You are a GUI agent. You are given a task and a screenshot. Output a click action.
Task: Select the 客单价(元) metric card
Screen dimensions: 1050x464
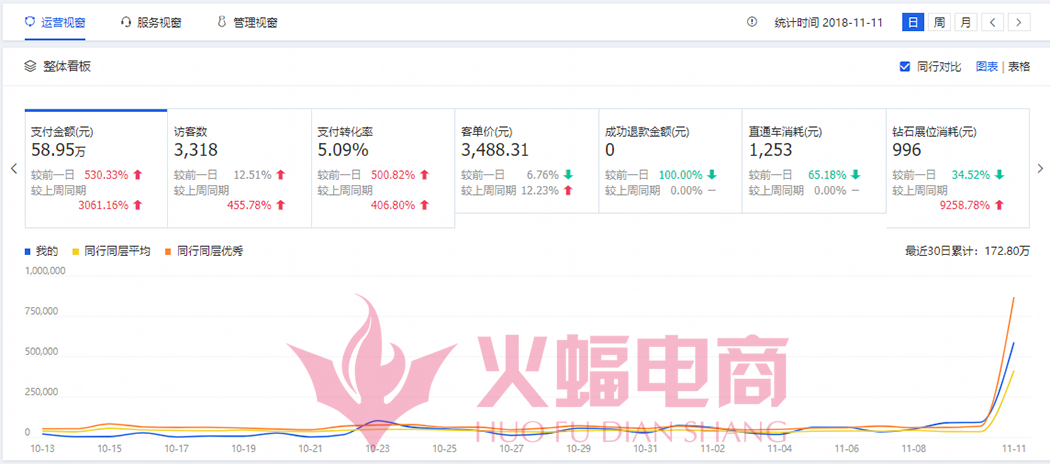(x=526, y=161)
